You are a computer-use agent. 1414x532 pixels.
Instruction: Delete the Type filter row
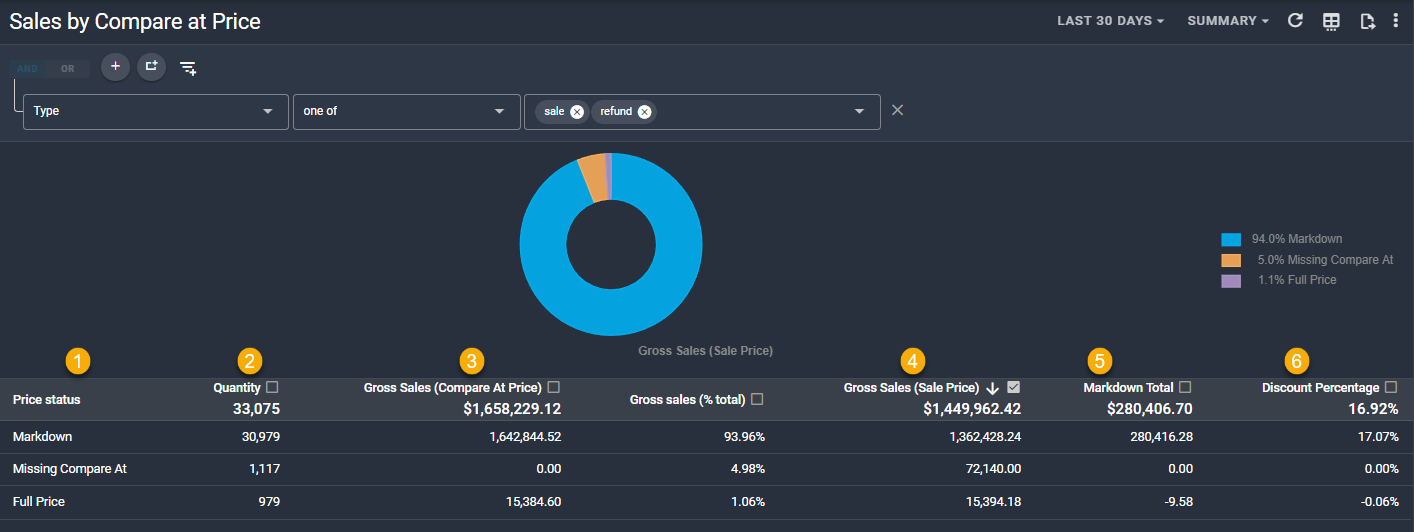(x=897, y=110)
